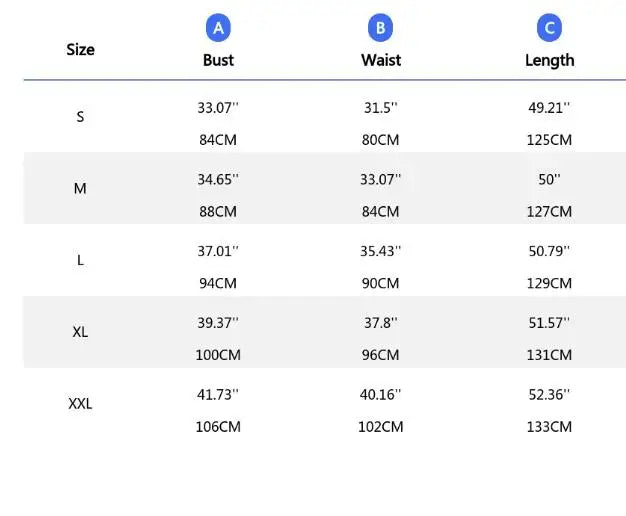This screenshot has height=516, width=626.
Task: Click the Waist column header
Action: [381, 60]
